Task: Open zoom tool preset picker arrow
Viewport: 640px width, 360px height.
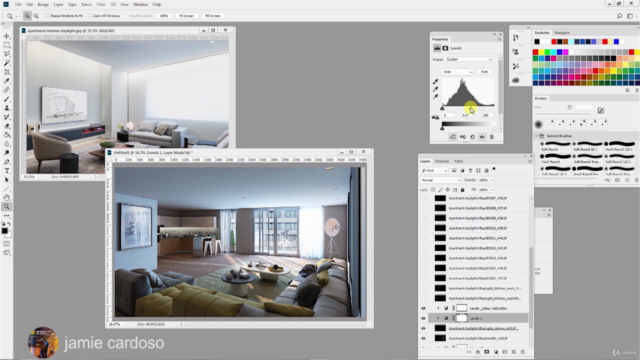Action: tap(17, 16)
